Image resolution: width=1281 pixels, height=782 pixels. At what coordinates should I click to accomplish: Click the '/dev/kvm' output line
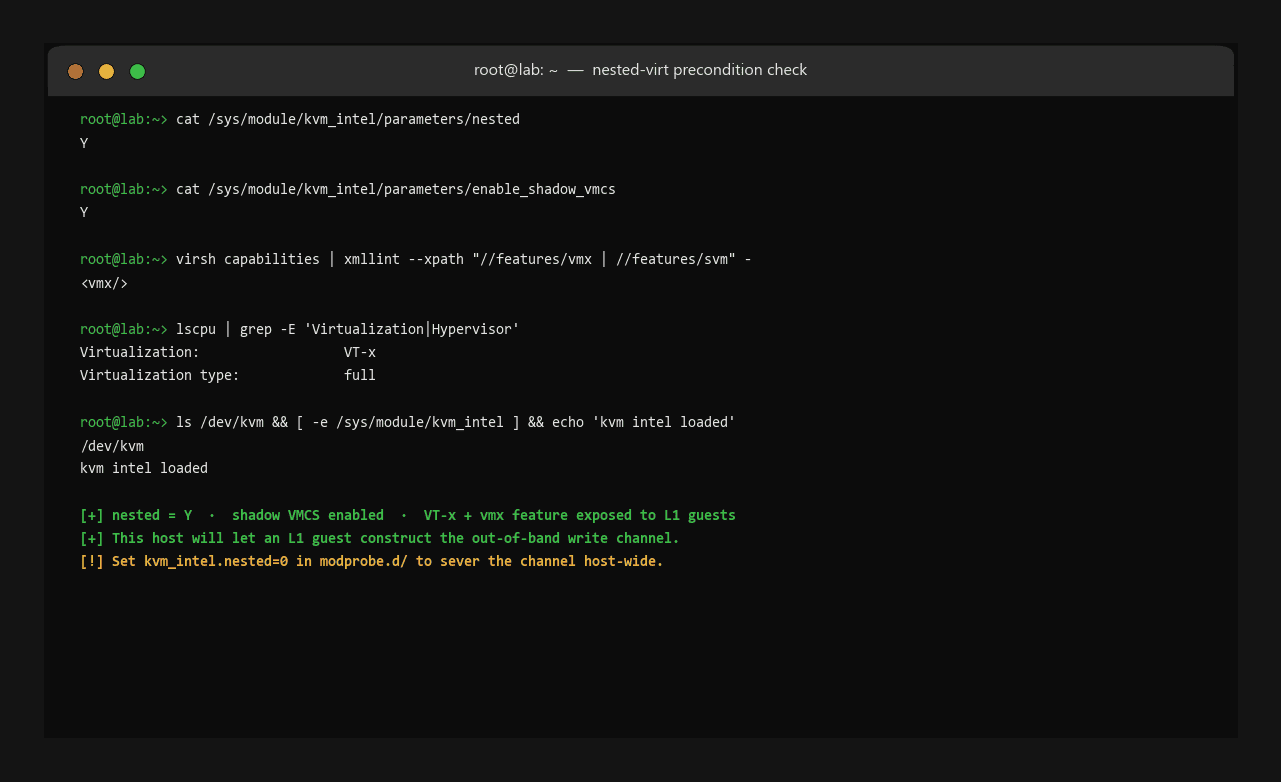tap(112, 445)
